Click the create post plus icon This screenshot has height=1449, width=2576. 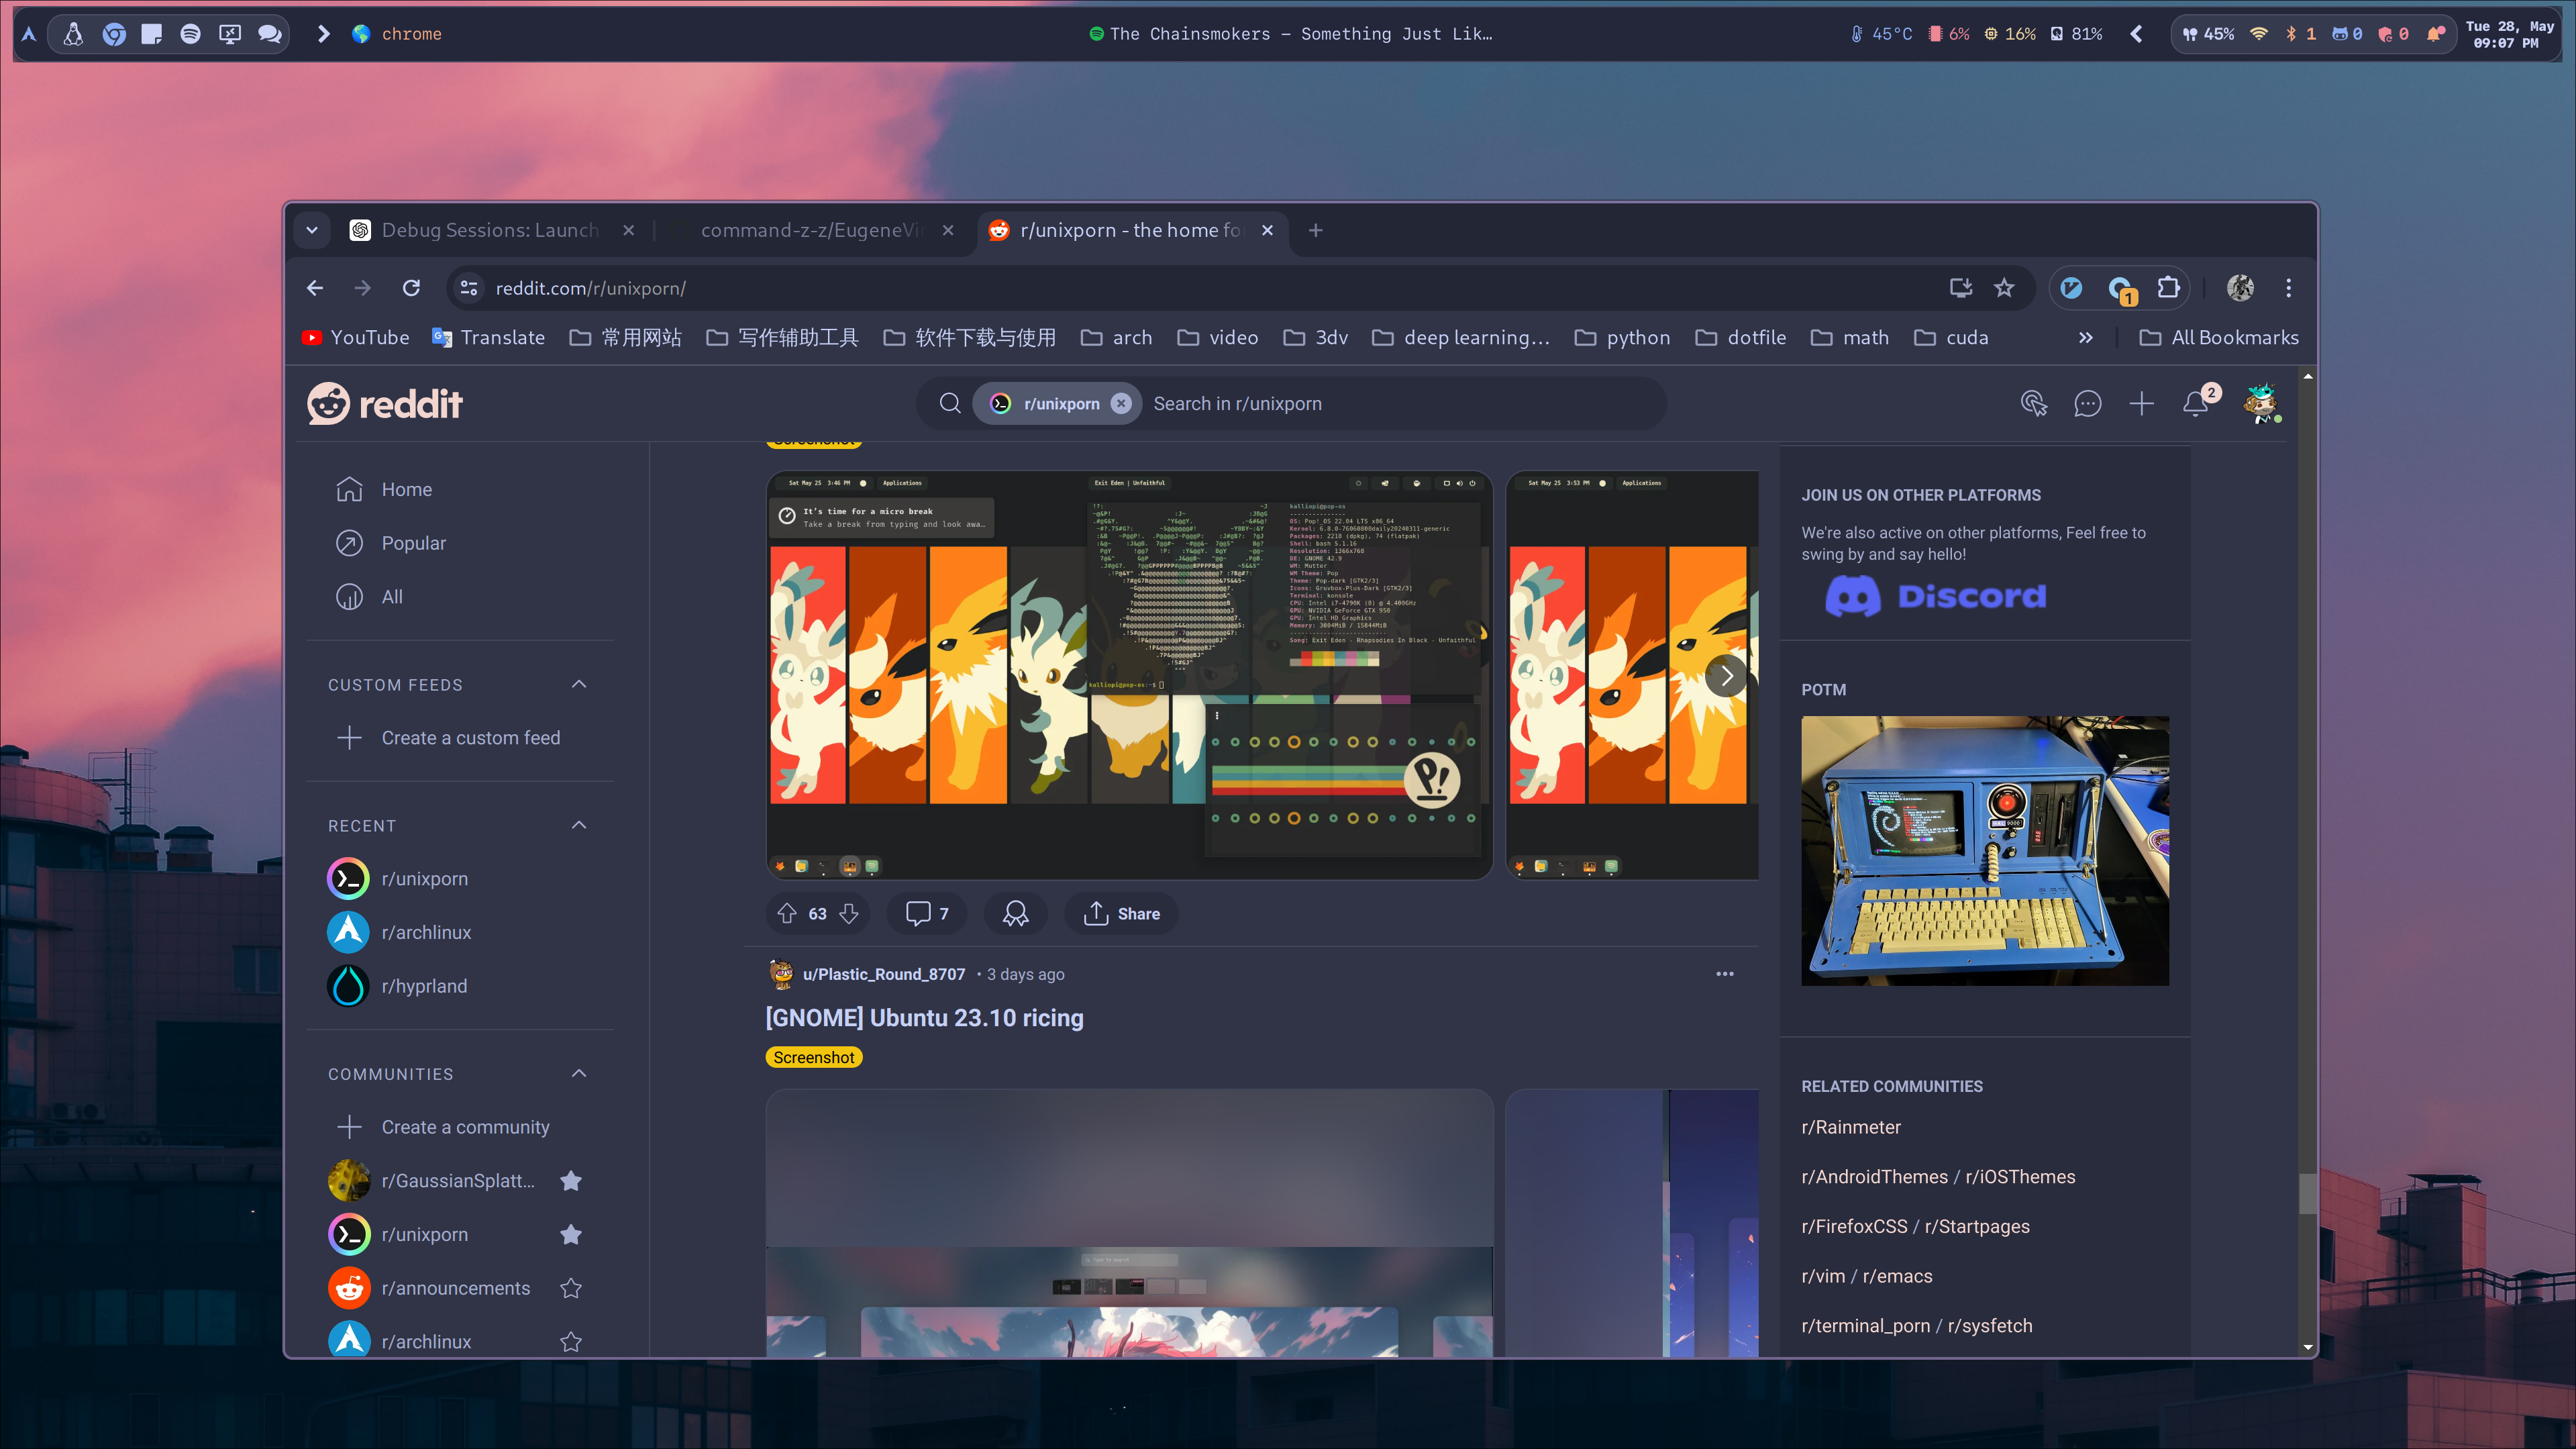tap(2141, 404)
